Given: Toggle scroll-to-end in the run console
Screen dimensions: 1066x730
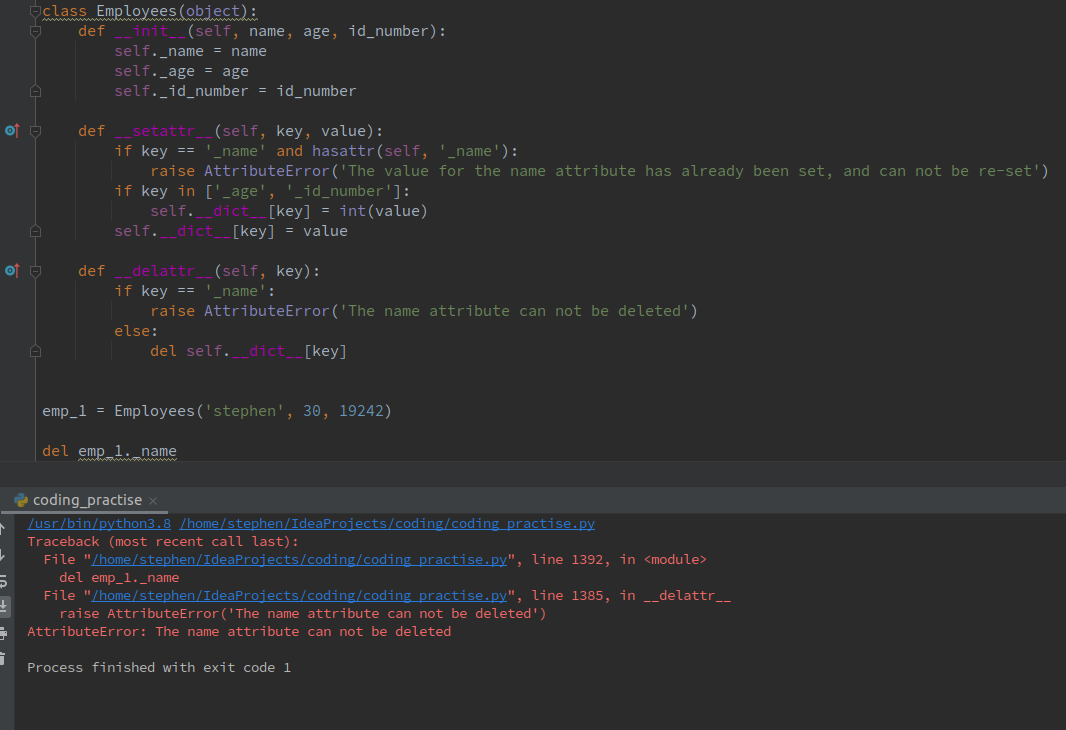Looking at the screenshot, I should 3,606.
